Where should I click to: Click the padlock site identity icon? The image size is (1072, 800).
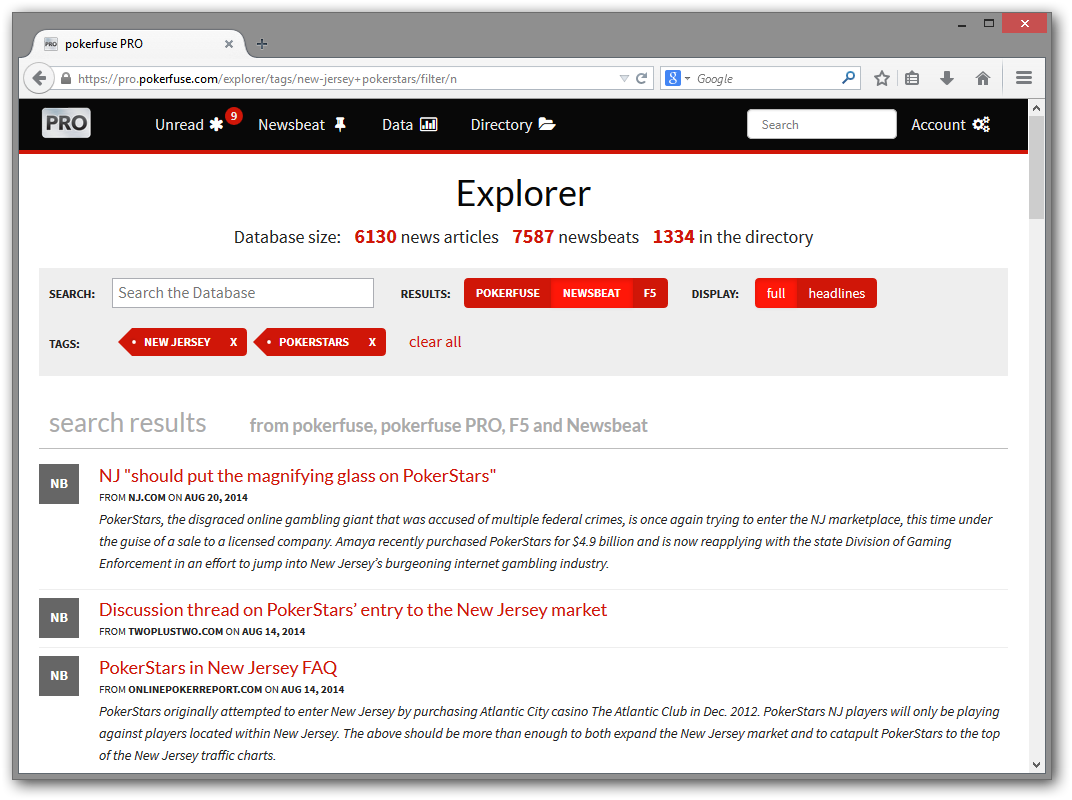click(x=66, y=79)
